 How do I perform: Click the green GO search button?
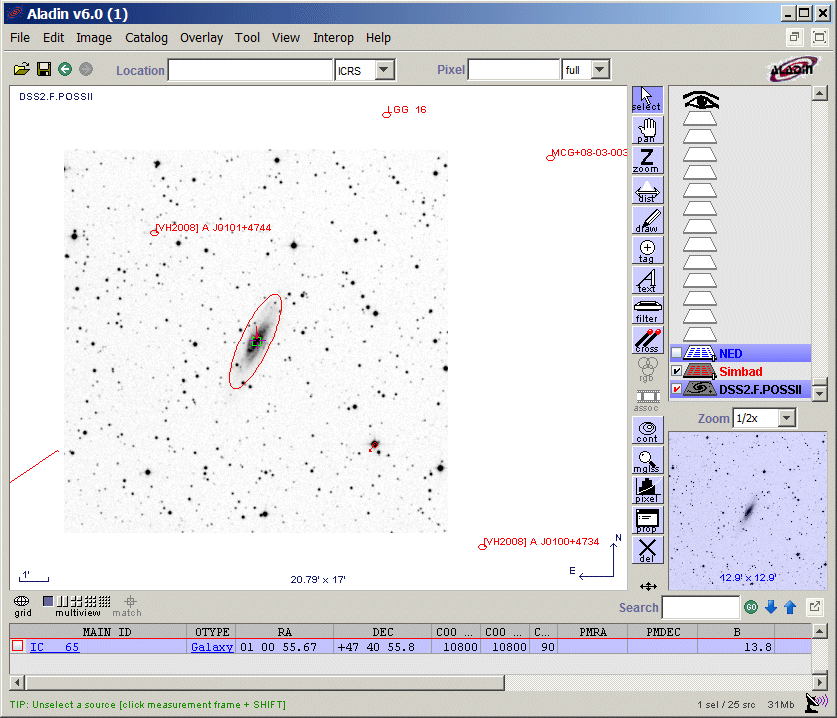751,607
